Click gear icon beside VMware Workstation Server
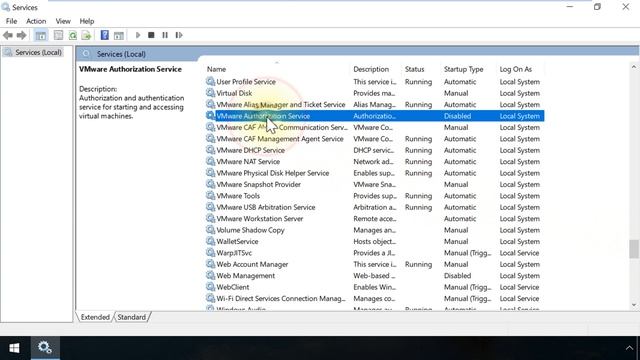 210,219
